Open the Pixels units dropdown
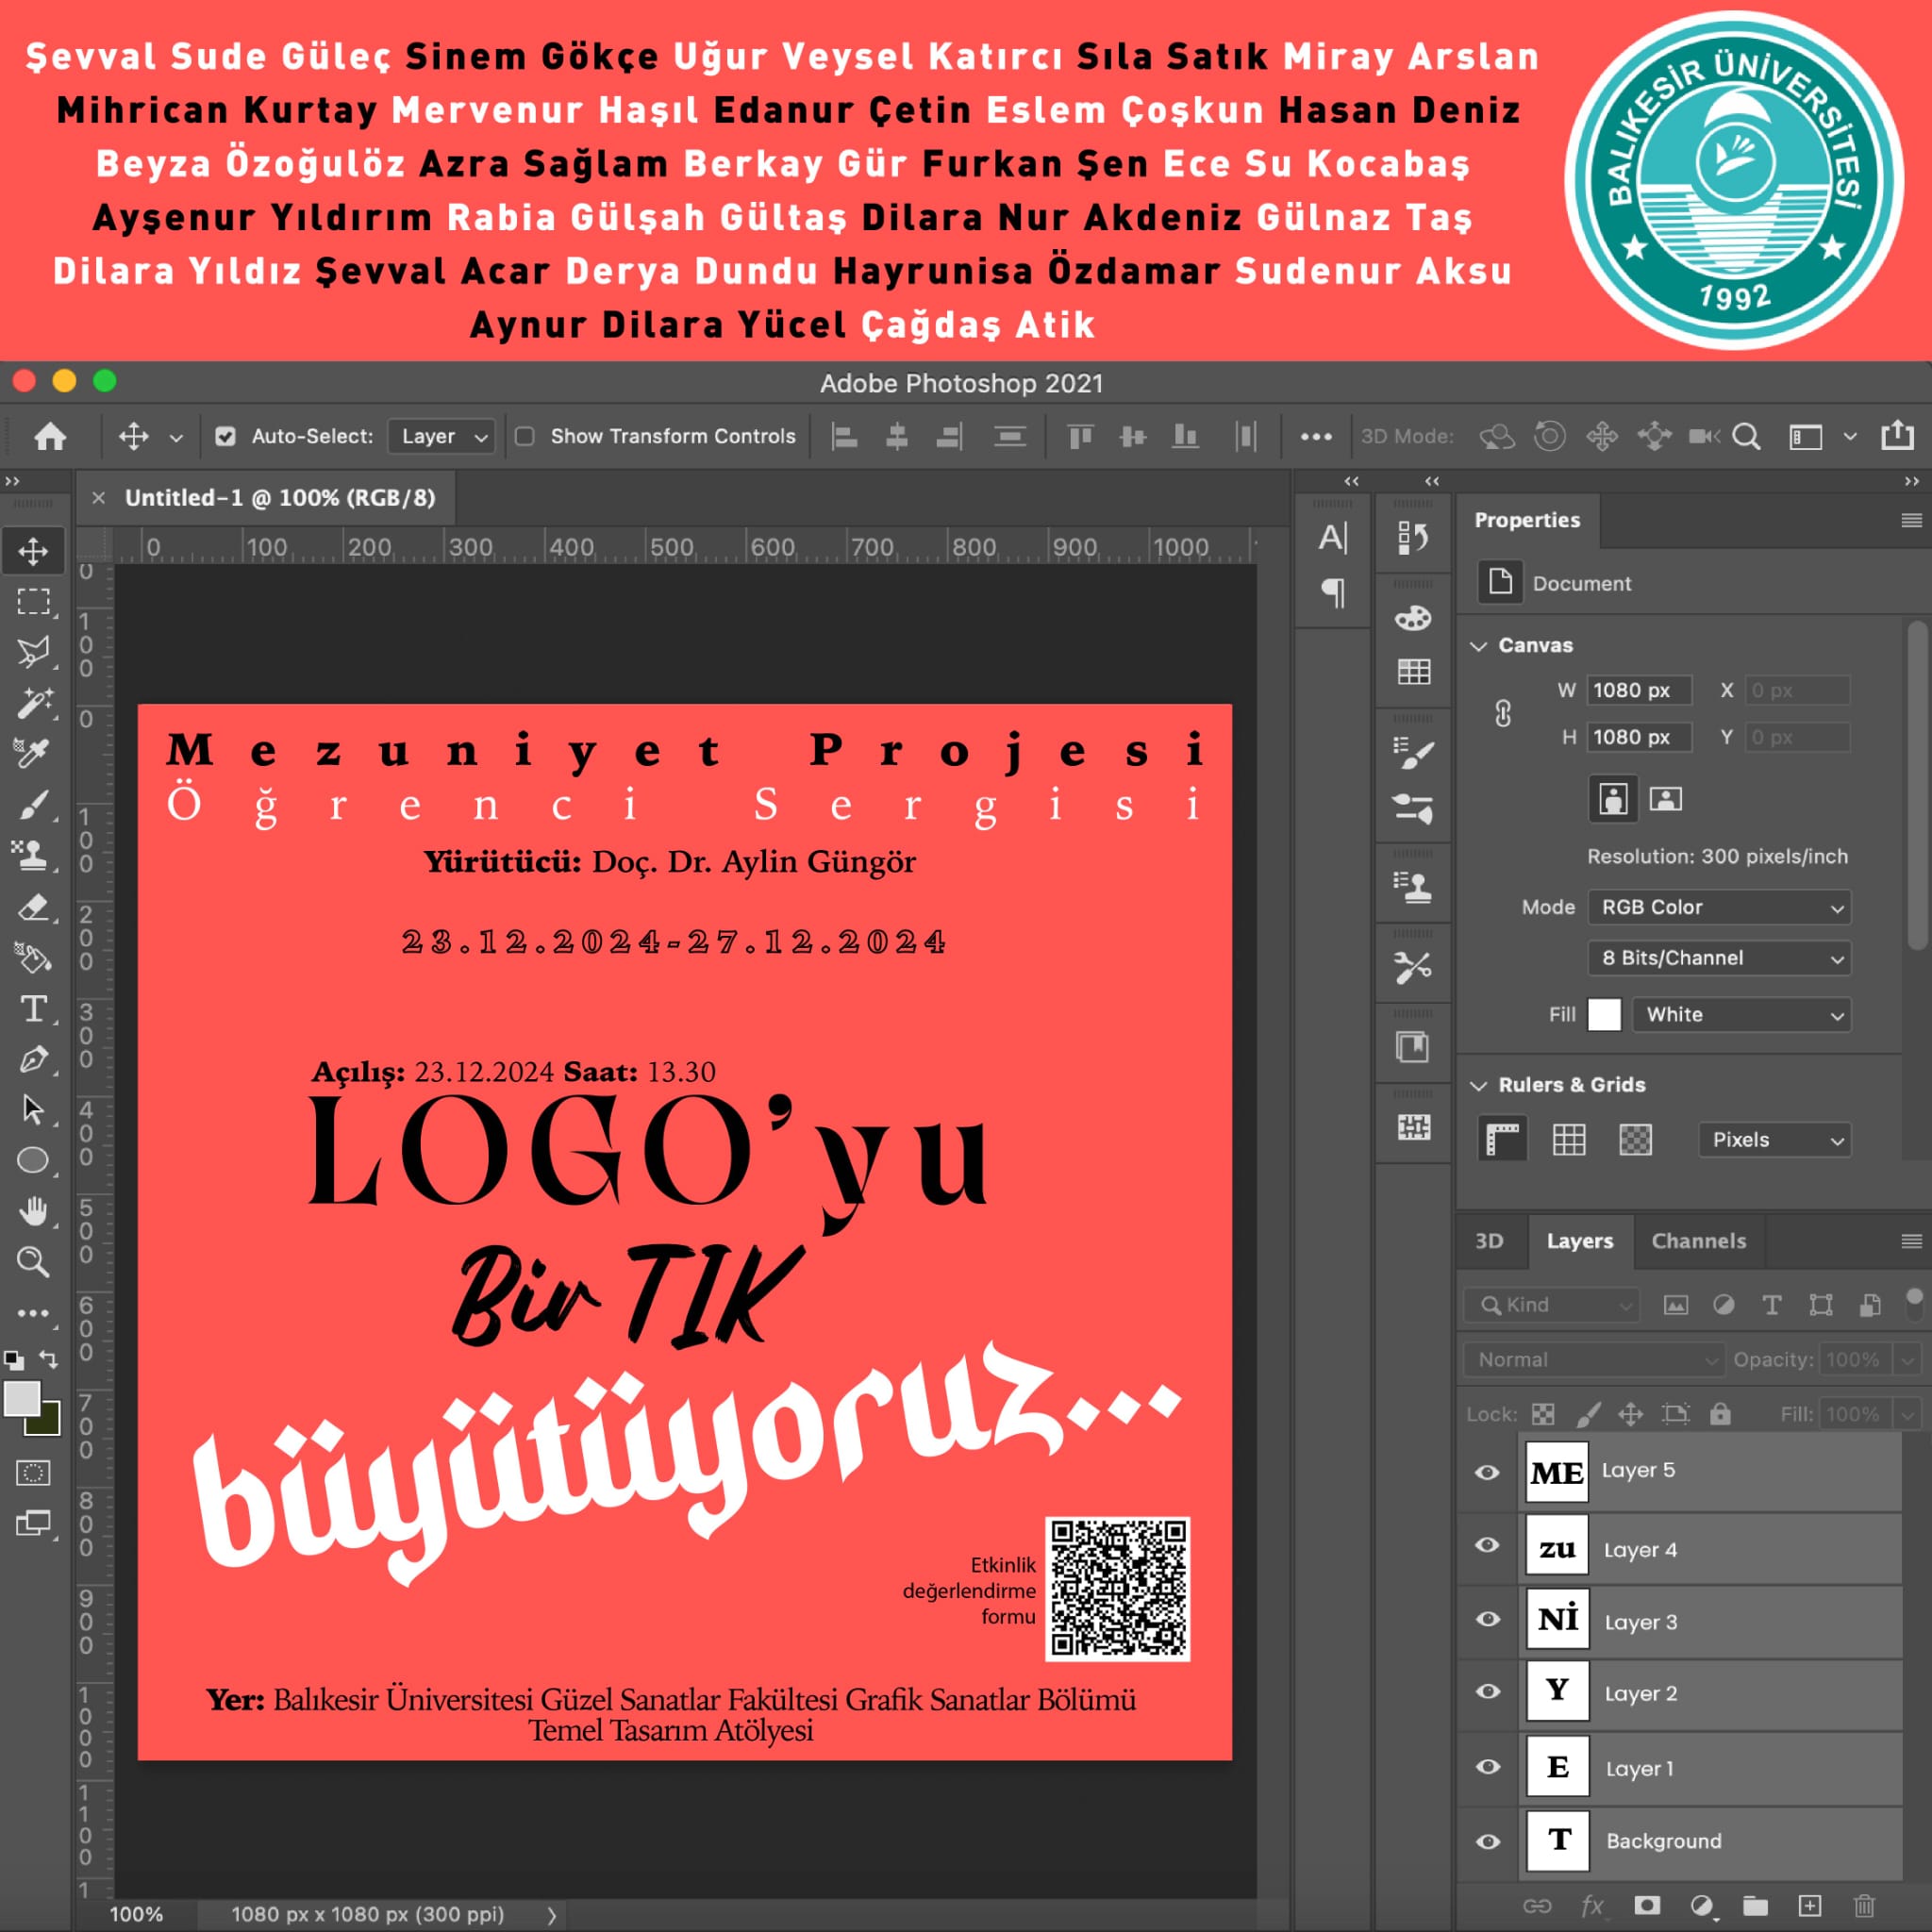1932x1932 pixels. click(1774, 1139)
